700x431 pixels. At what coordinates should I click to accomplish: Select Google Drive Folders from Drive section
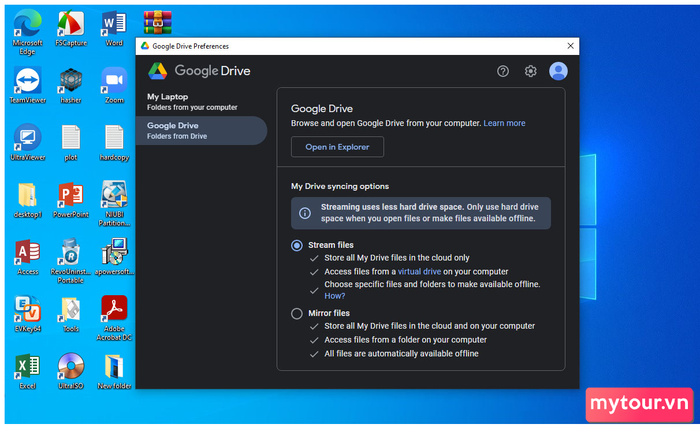(201, 130)
